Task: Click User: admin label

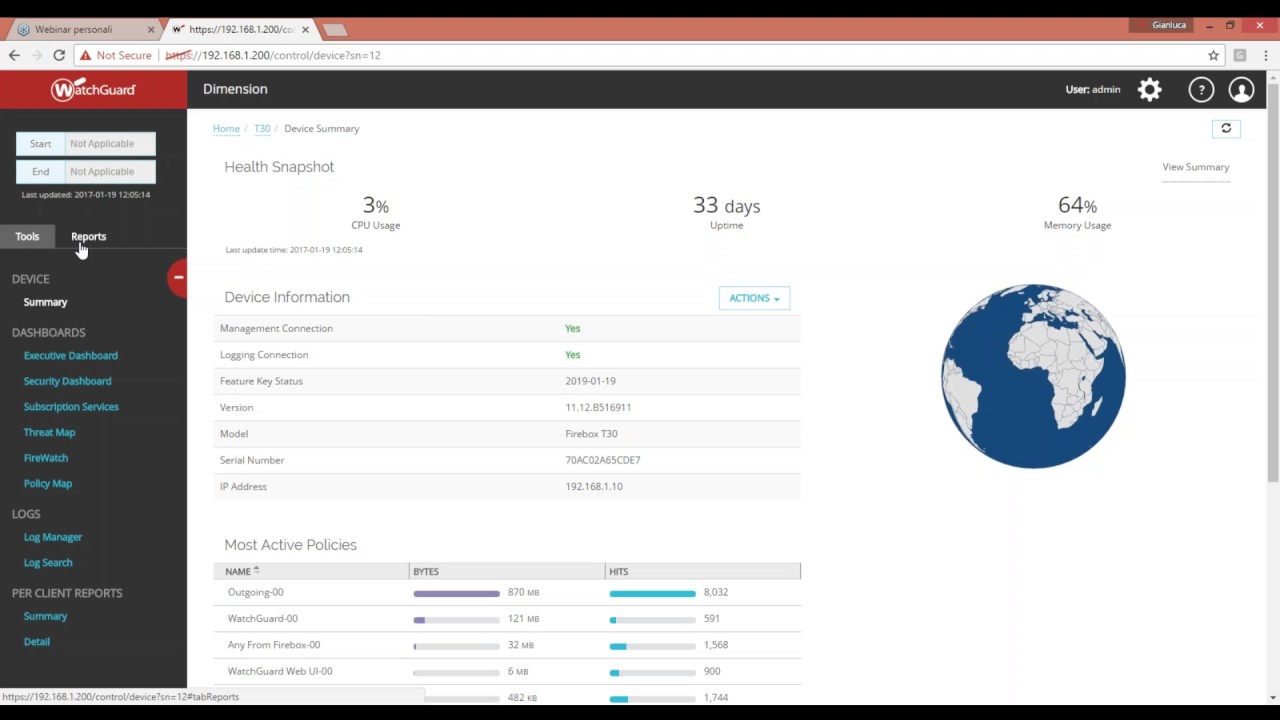Action: tap(1092, 90)
